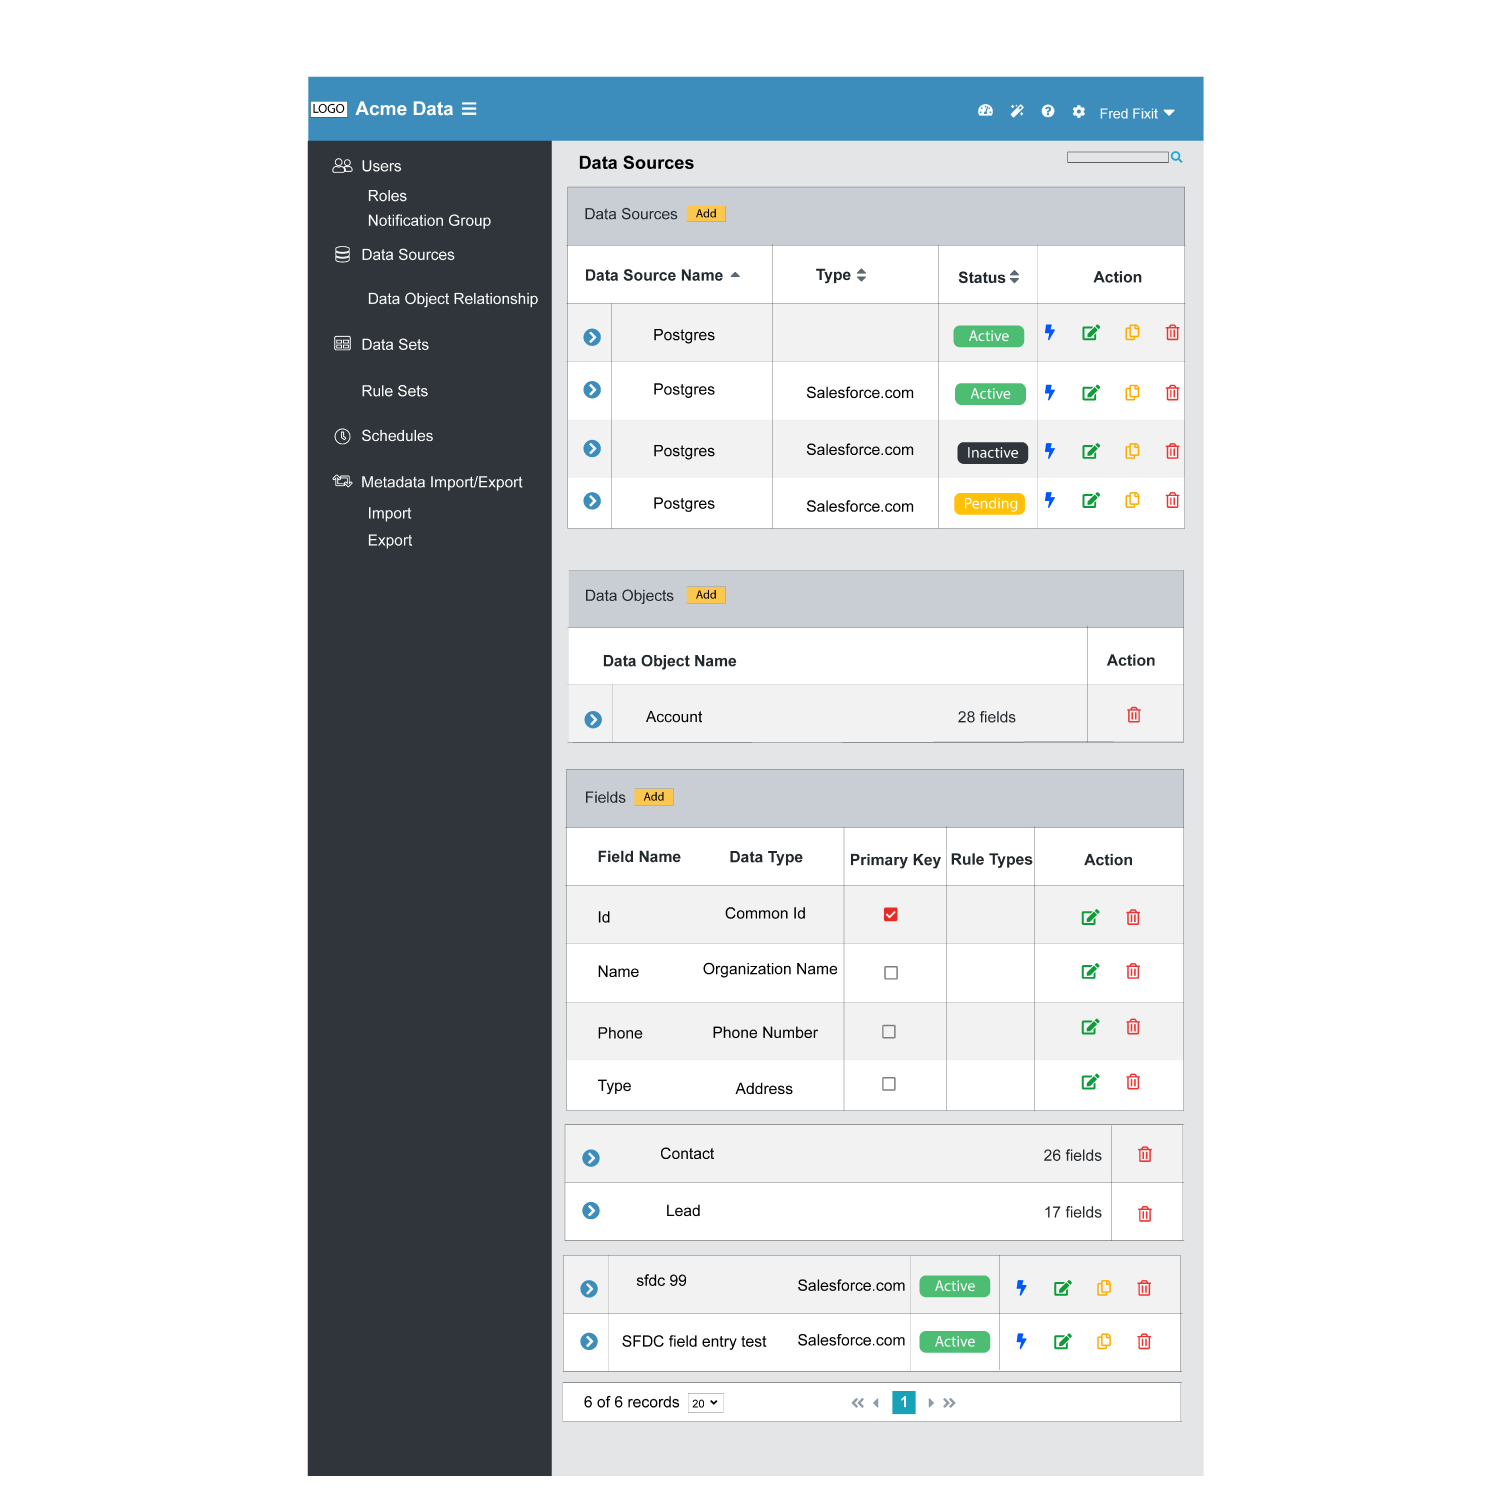This screenshot has height=1500, width=1500.
Task: Expand the SFDC field entry test row
Action: pyautogui.click(x=589, y=1341)
